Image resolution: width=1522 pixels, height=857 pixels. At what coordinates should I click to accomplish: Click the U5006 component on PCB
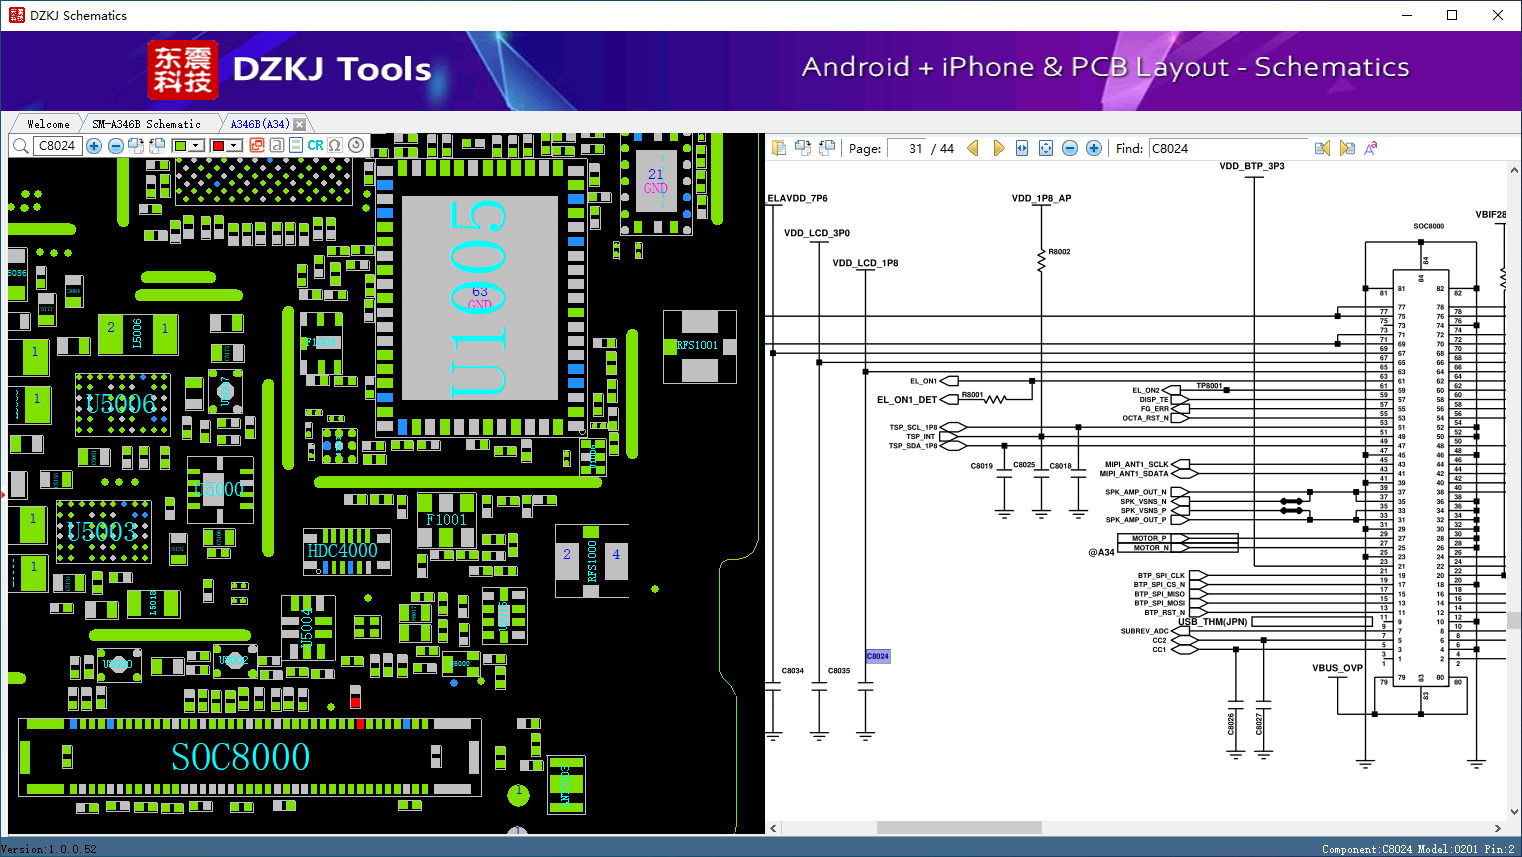pos(122,404)
